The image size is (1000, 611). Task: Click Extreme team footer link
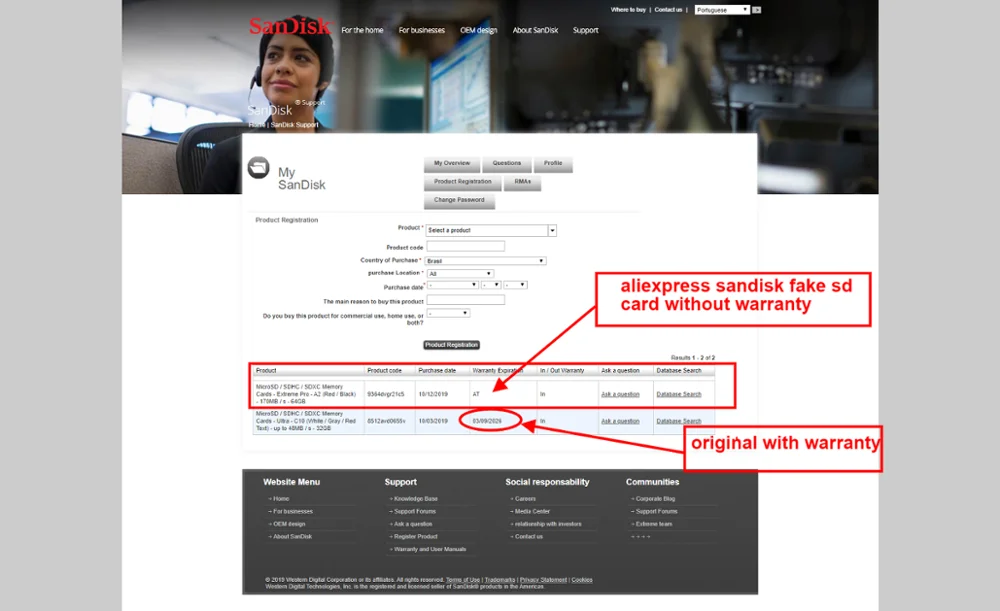point(654,524)
